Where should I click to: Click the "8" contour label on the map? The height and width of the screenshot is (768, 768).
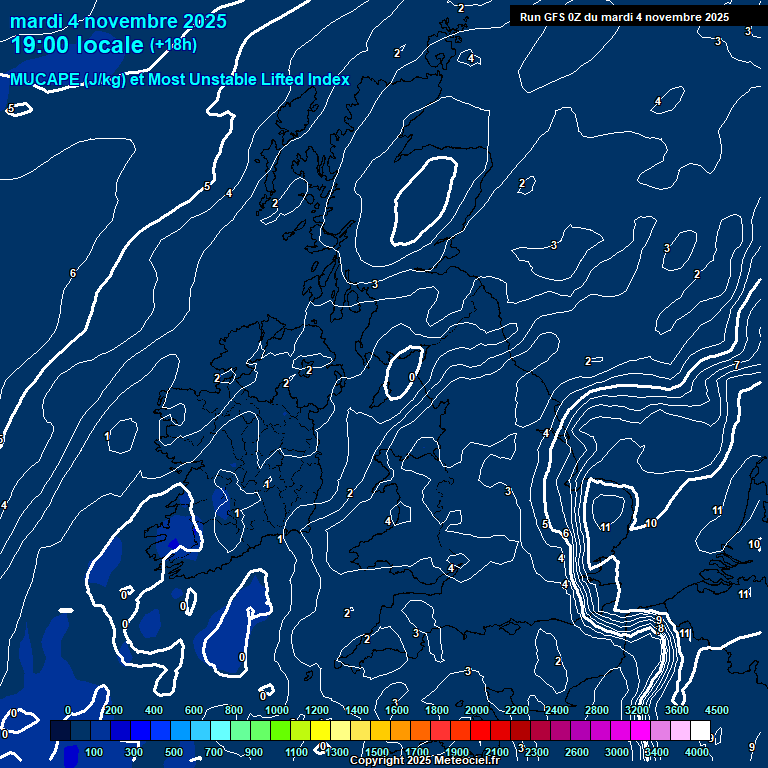pos(660,628)
